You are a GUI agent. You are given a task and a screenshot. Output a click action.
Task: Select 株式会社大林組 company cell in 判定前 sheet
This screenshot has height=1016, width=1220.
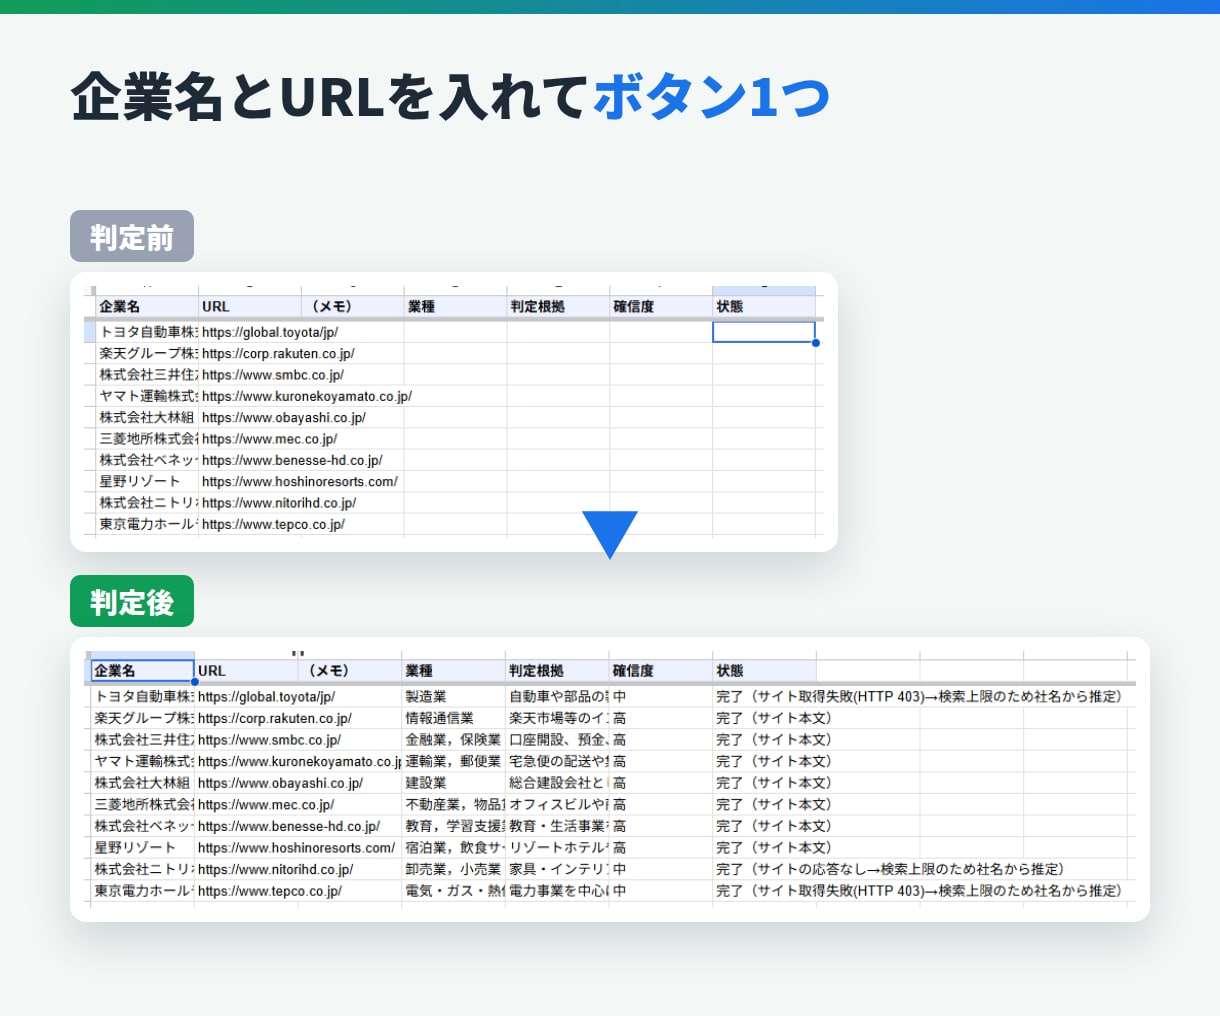[x=147, y=417]
